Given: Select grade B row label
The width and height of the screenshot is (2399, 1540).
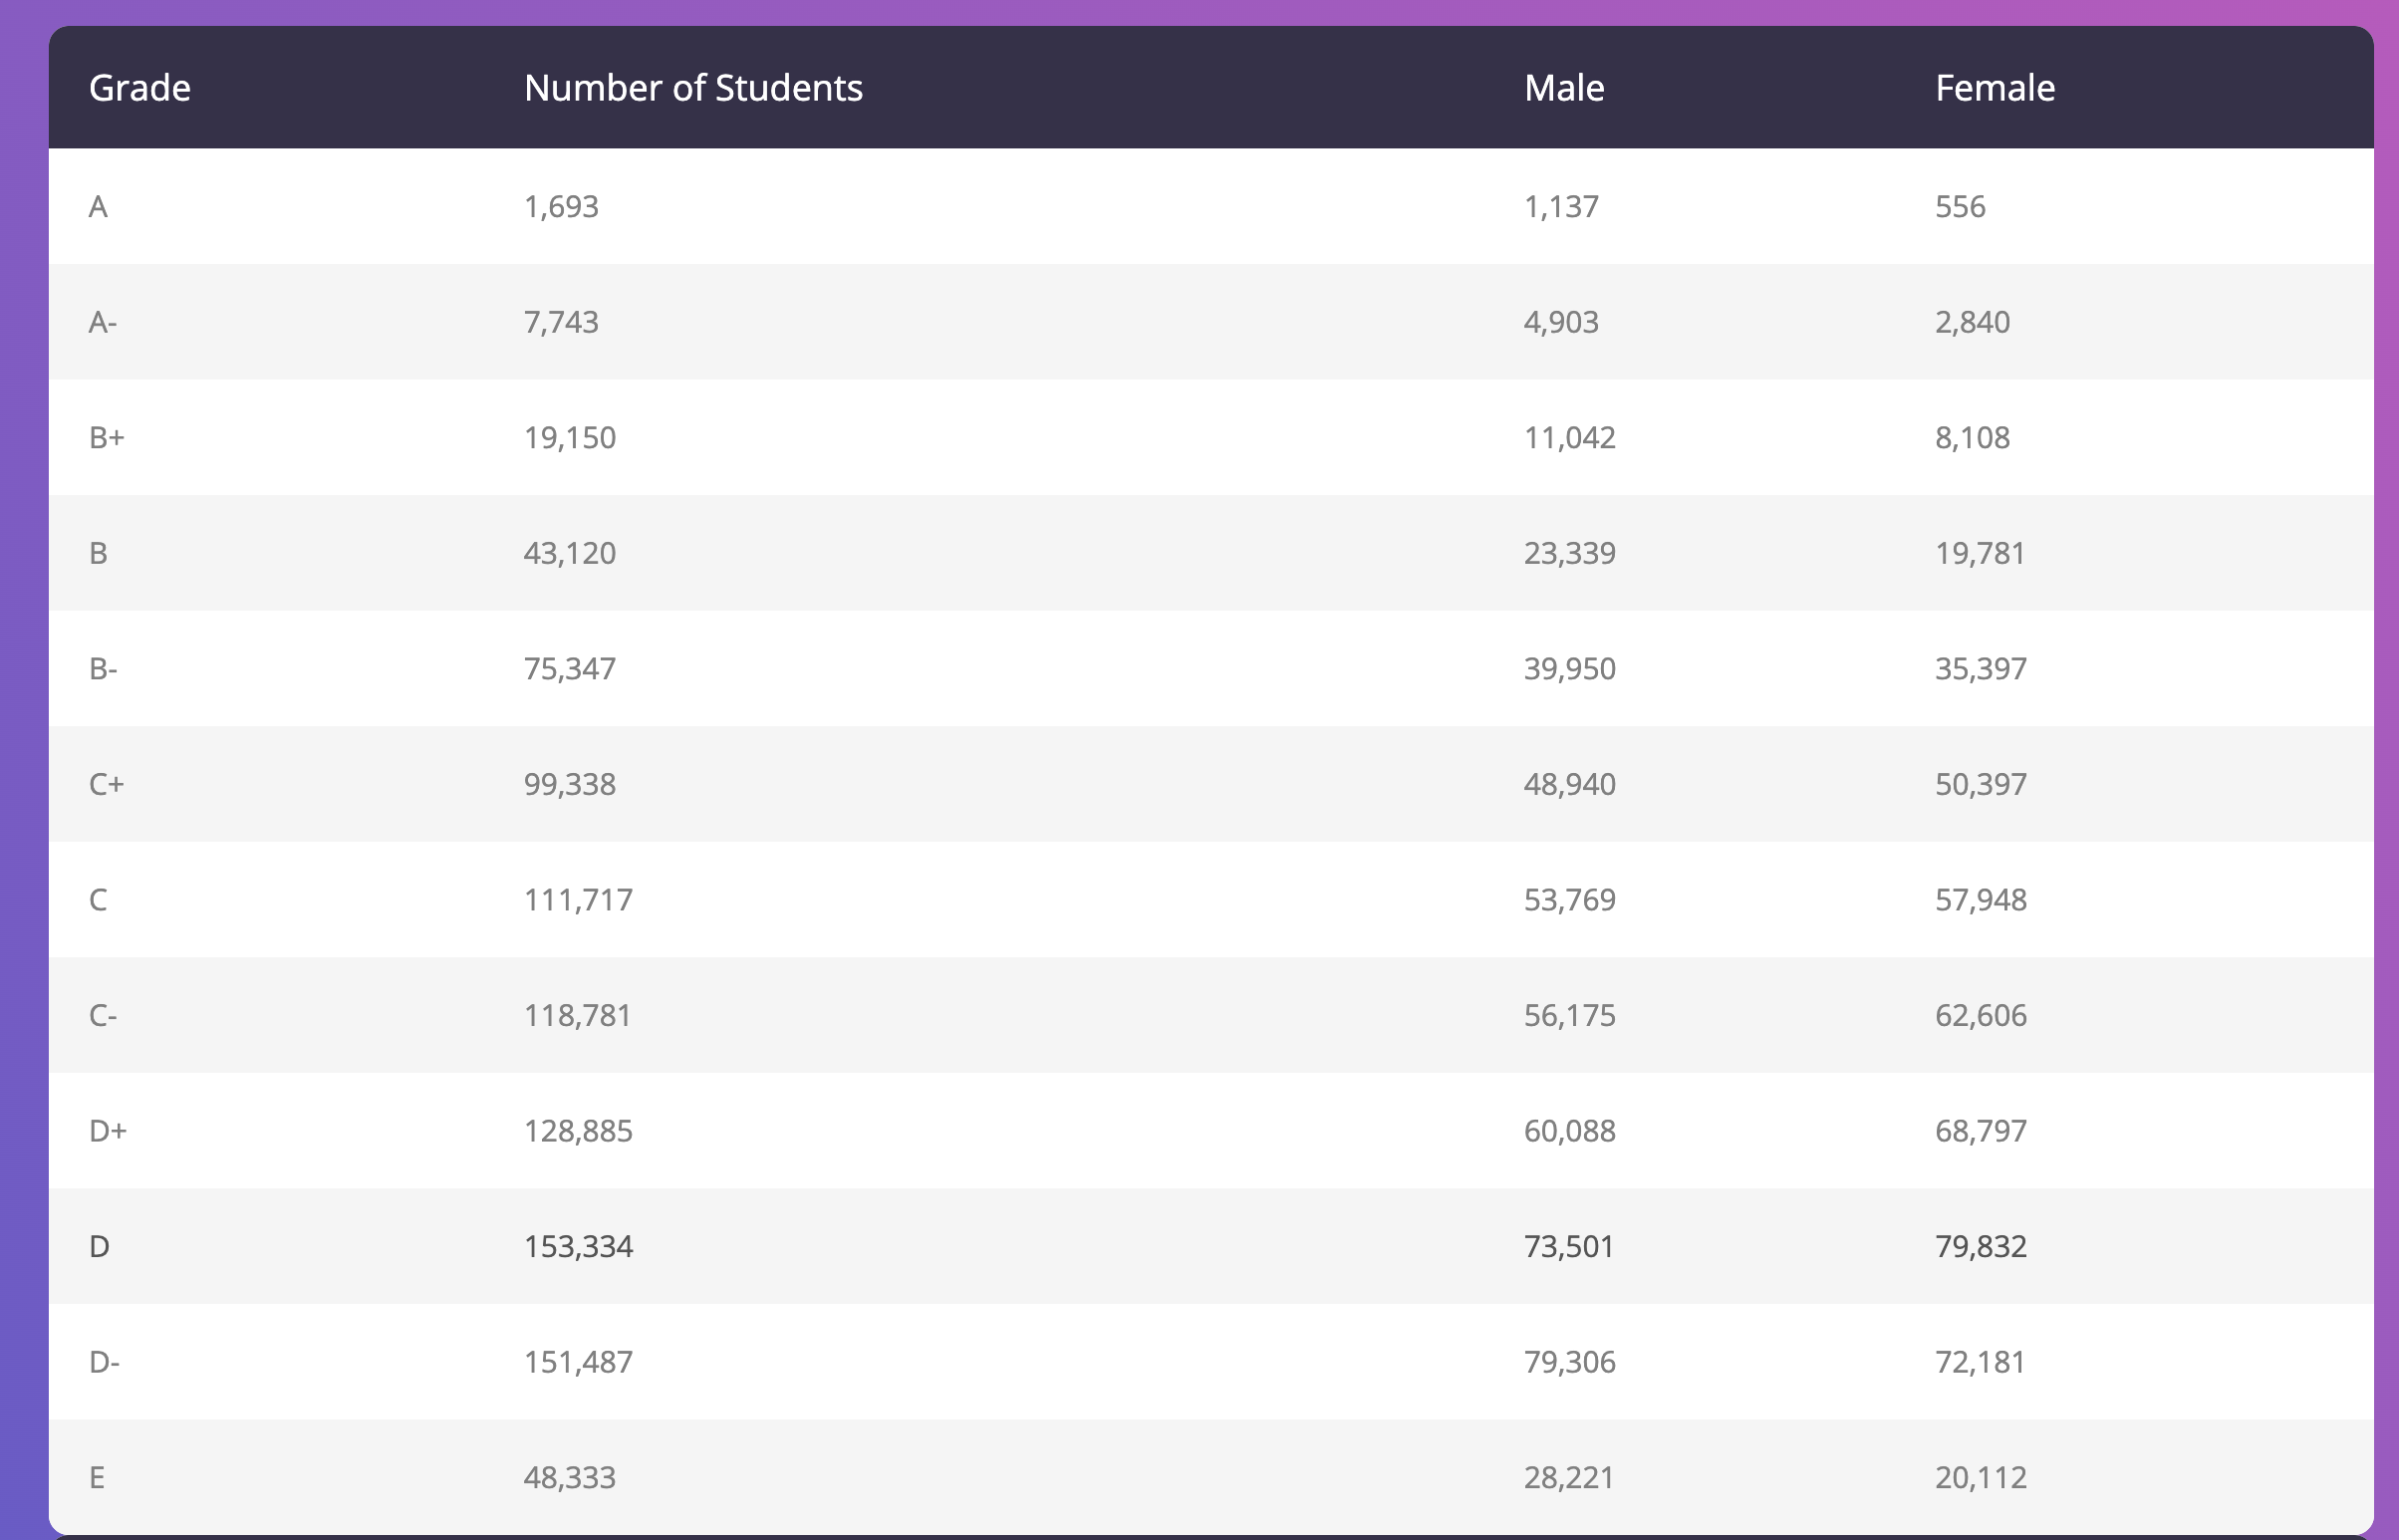Looking at the screenshot, I should point(98,553).
